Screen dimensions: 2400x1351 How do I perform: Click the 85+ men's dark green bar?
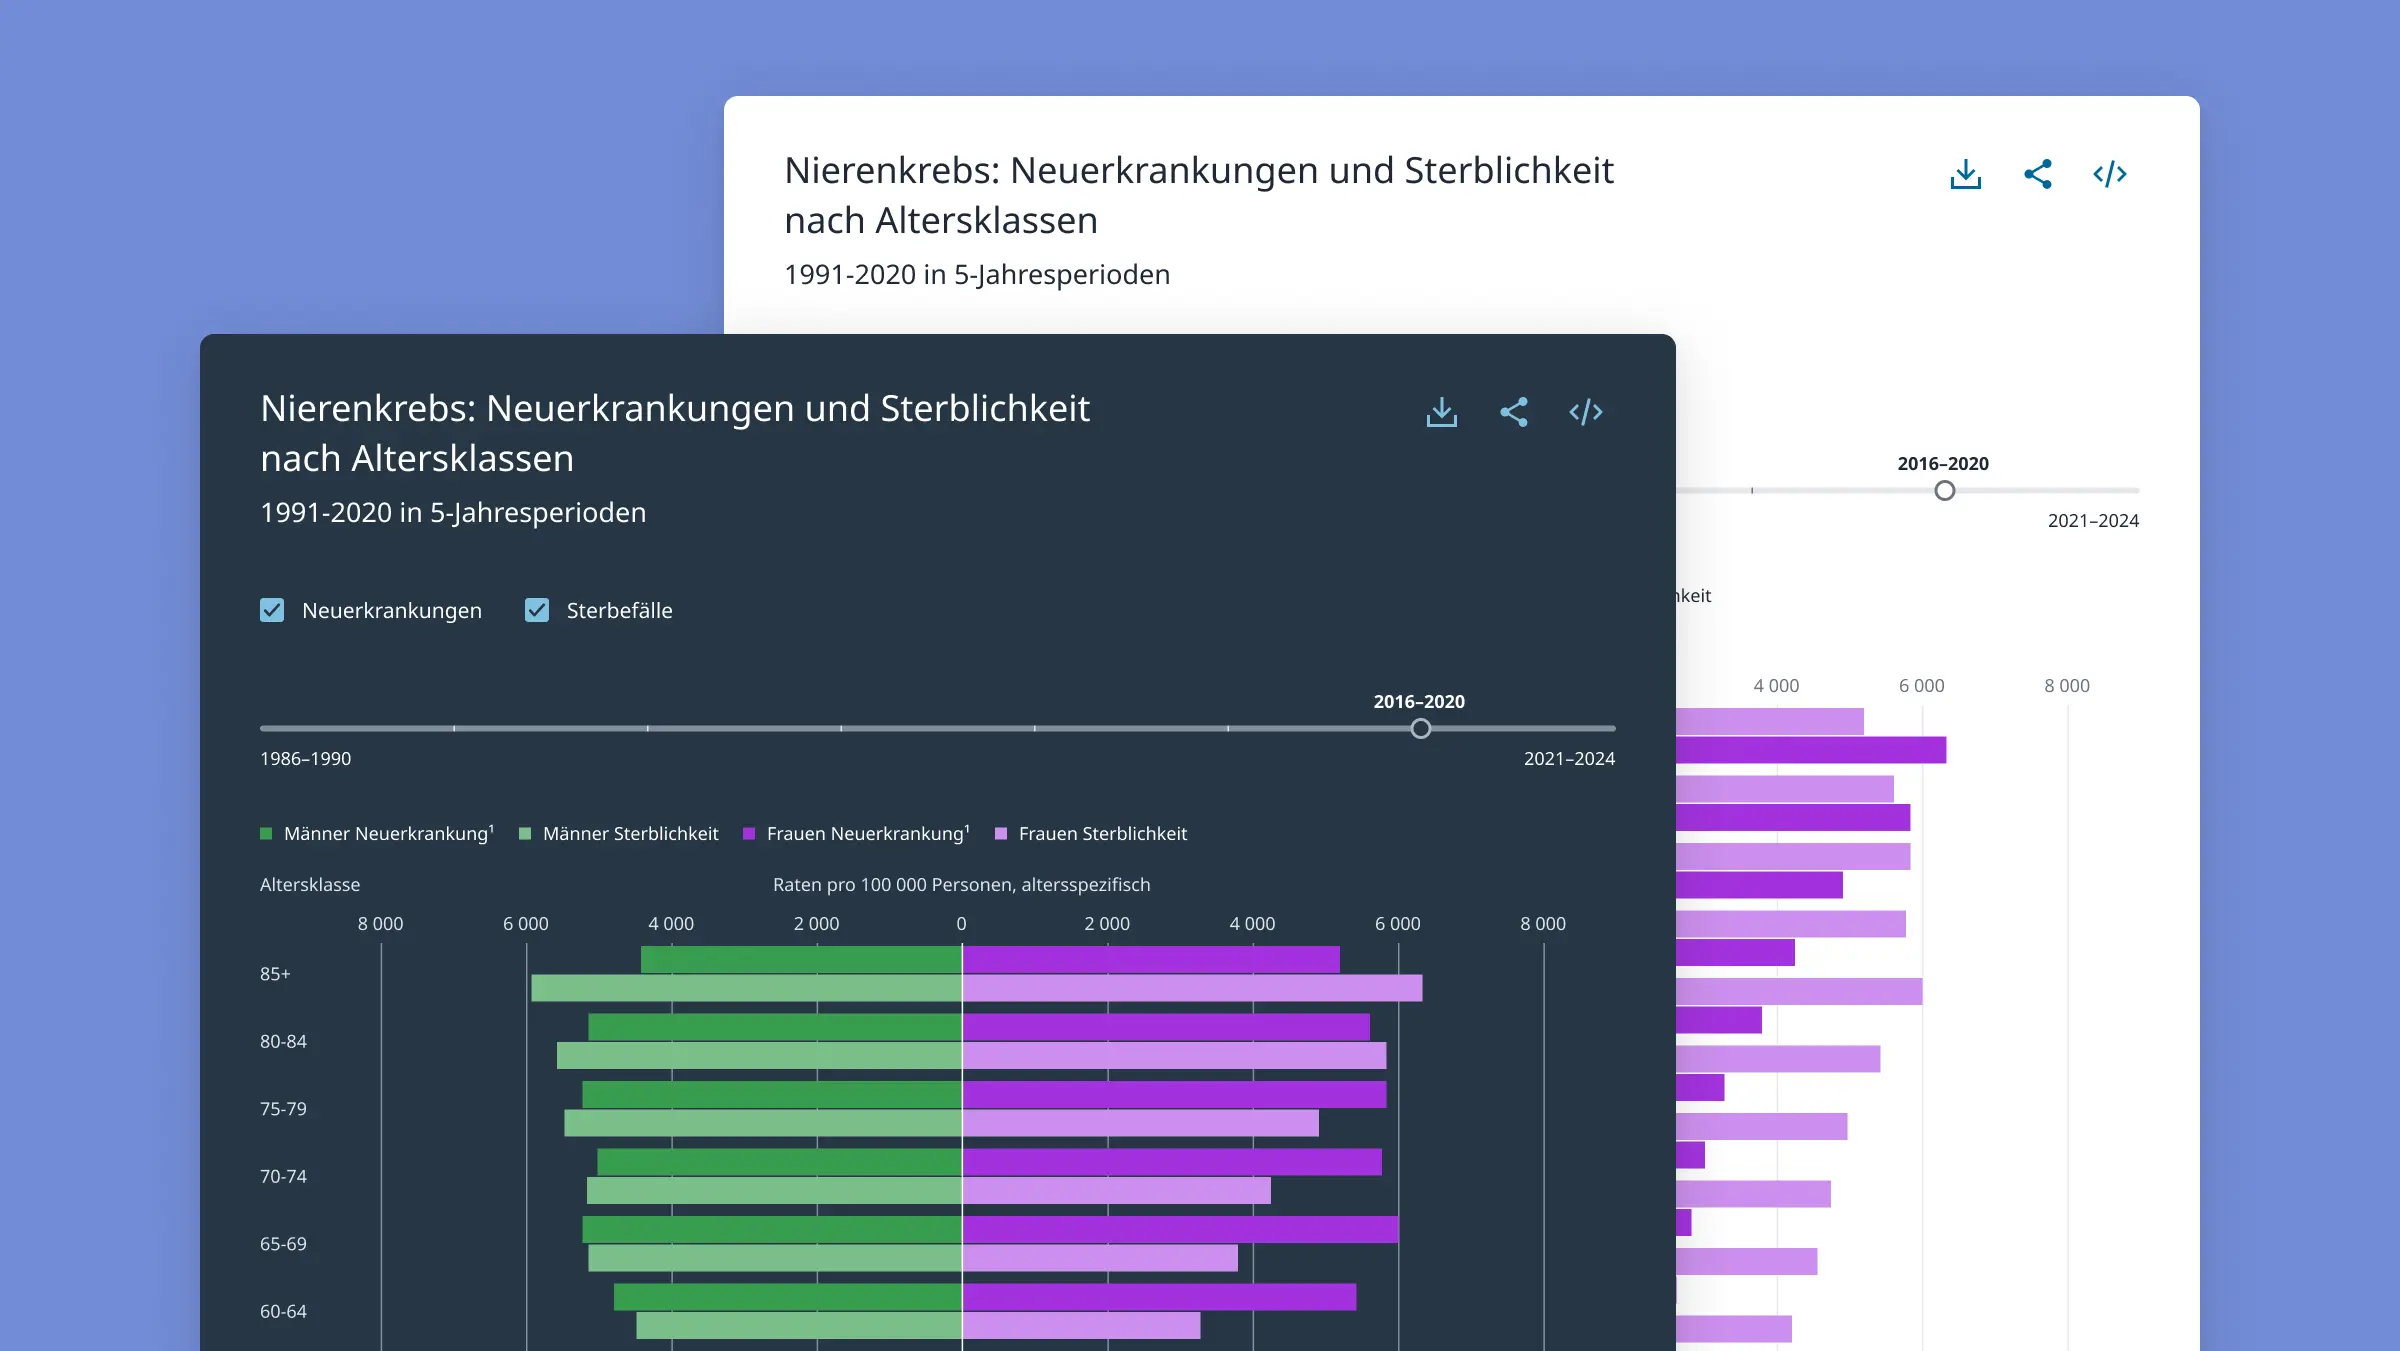(x=800, y=960)
